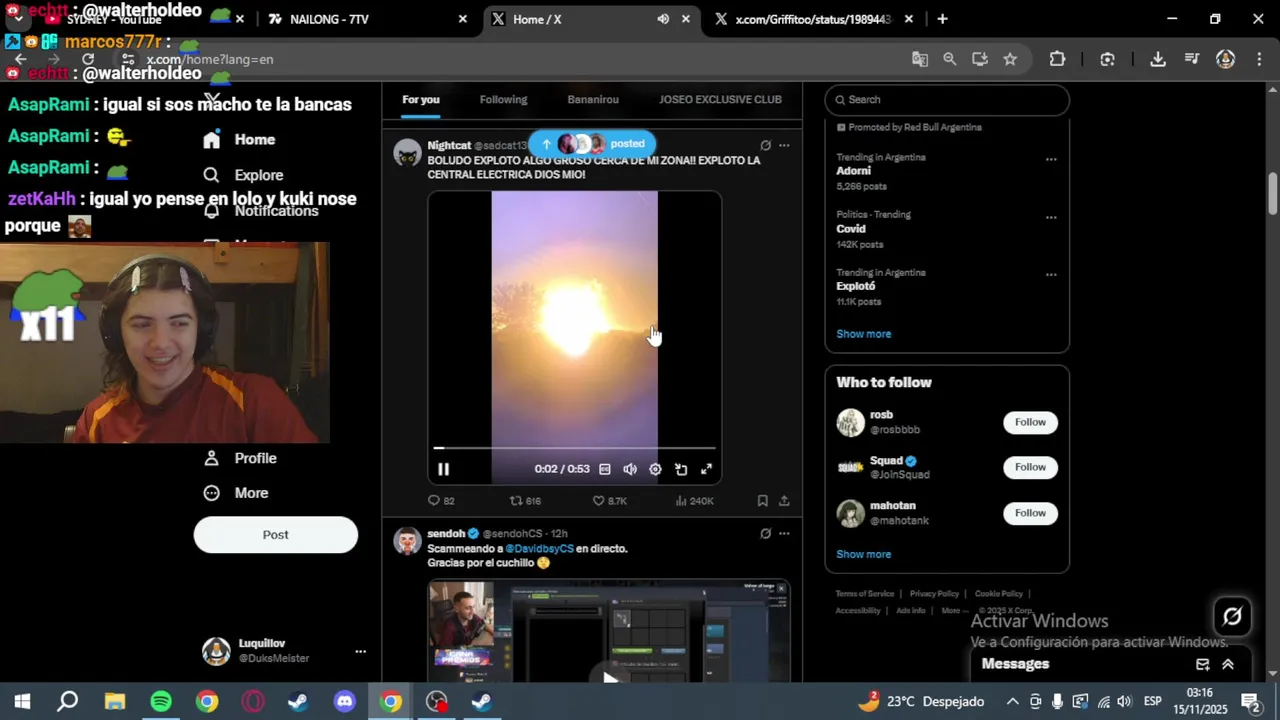Toggle captions on the Nightcat video
Image resolution: width=1280 pixels, height=720 pixels.
[605, 469]
